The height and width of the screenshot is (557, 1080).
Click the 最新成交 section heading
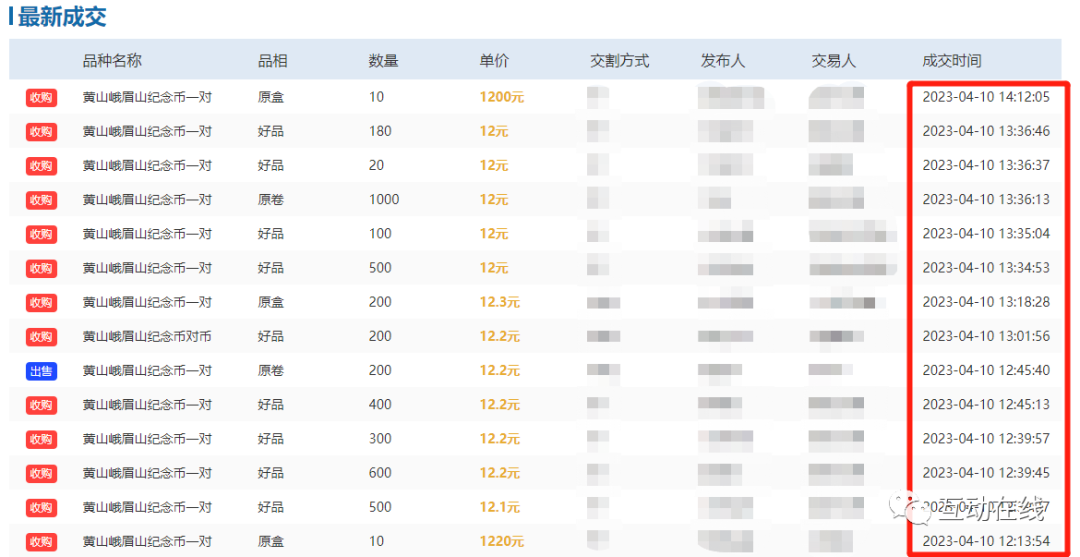pyautogui.click(x=61, y=17)
